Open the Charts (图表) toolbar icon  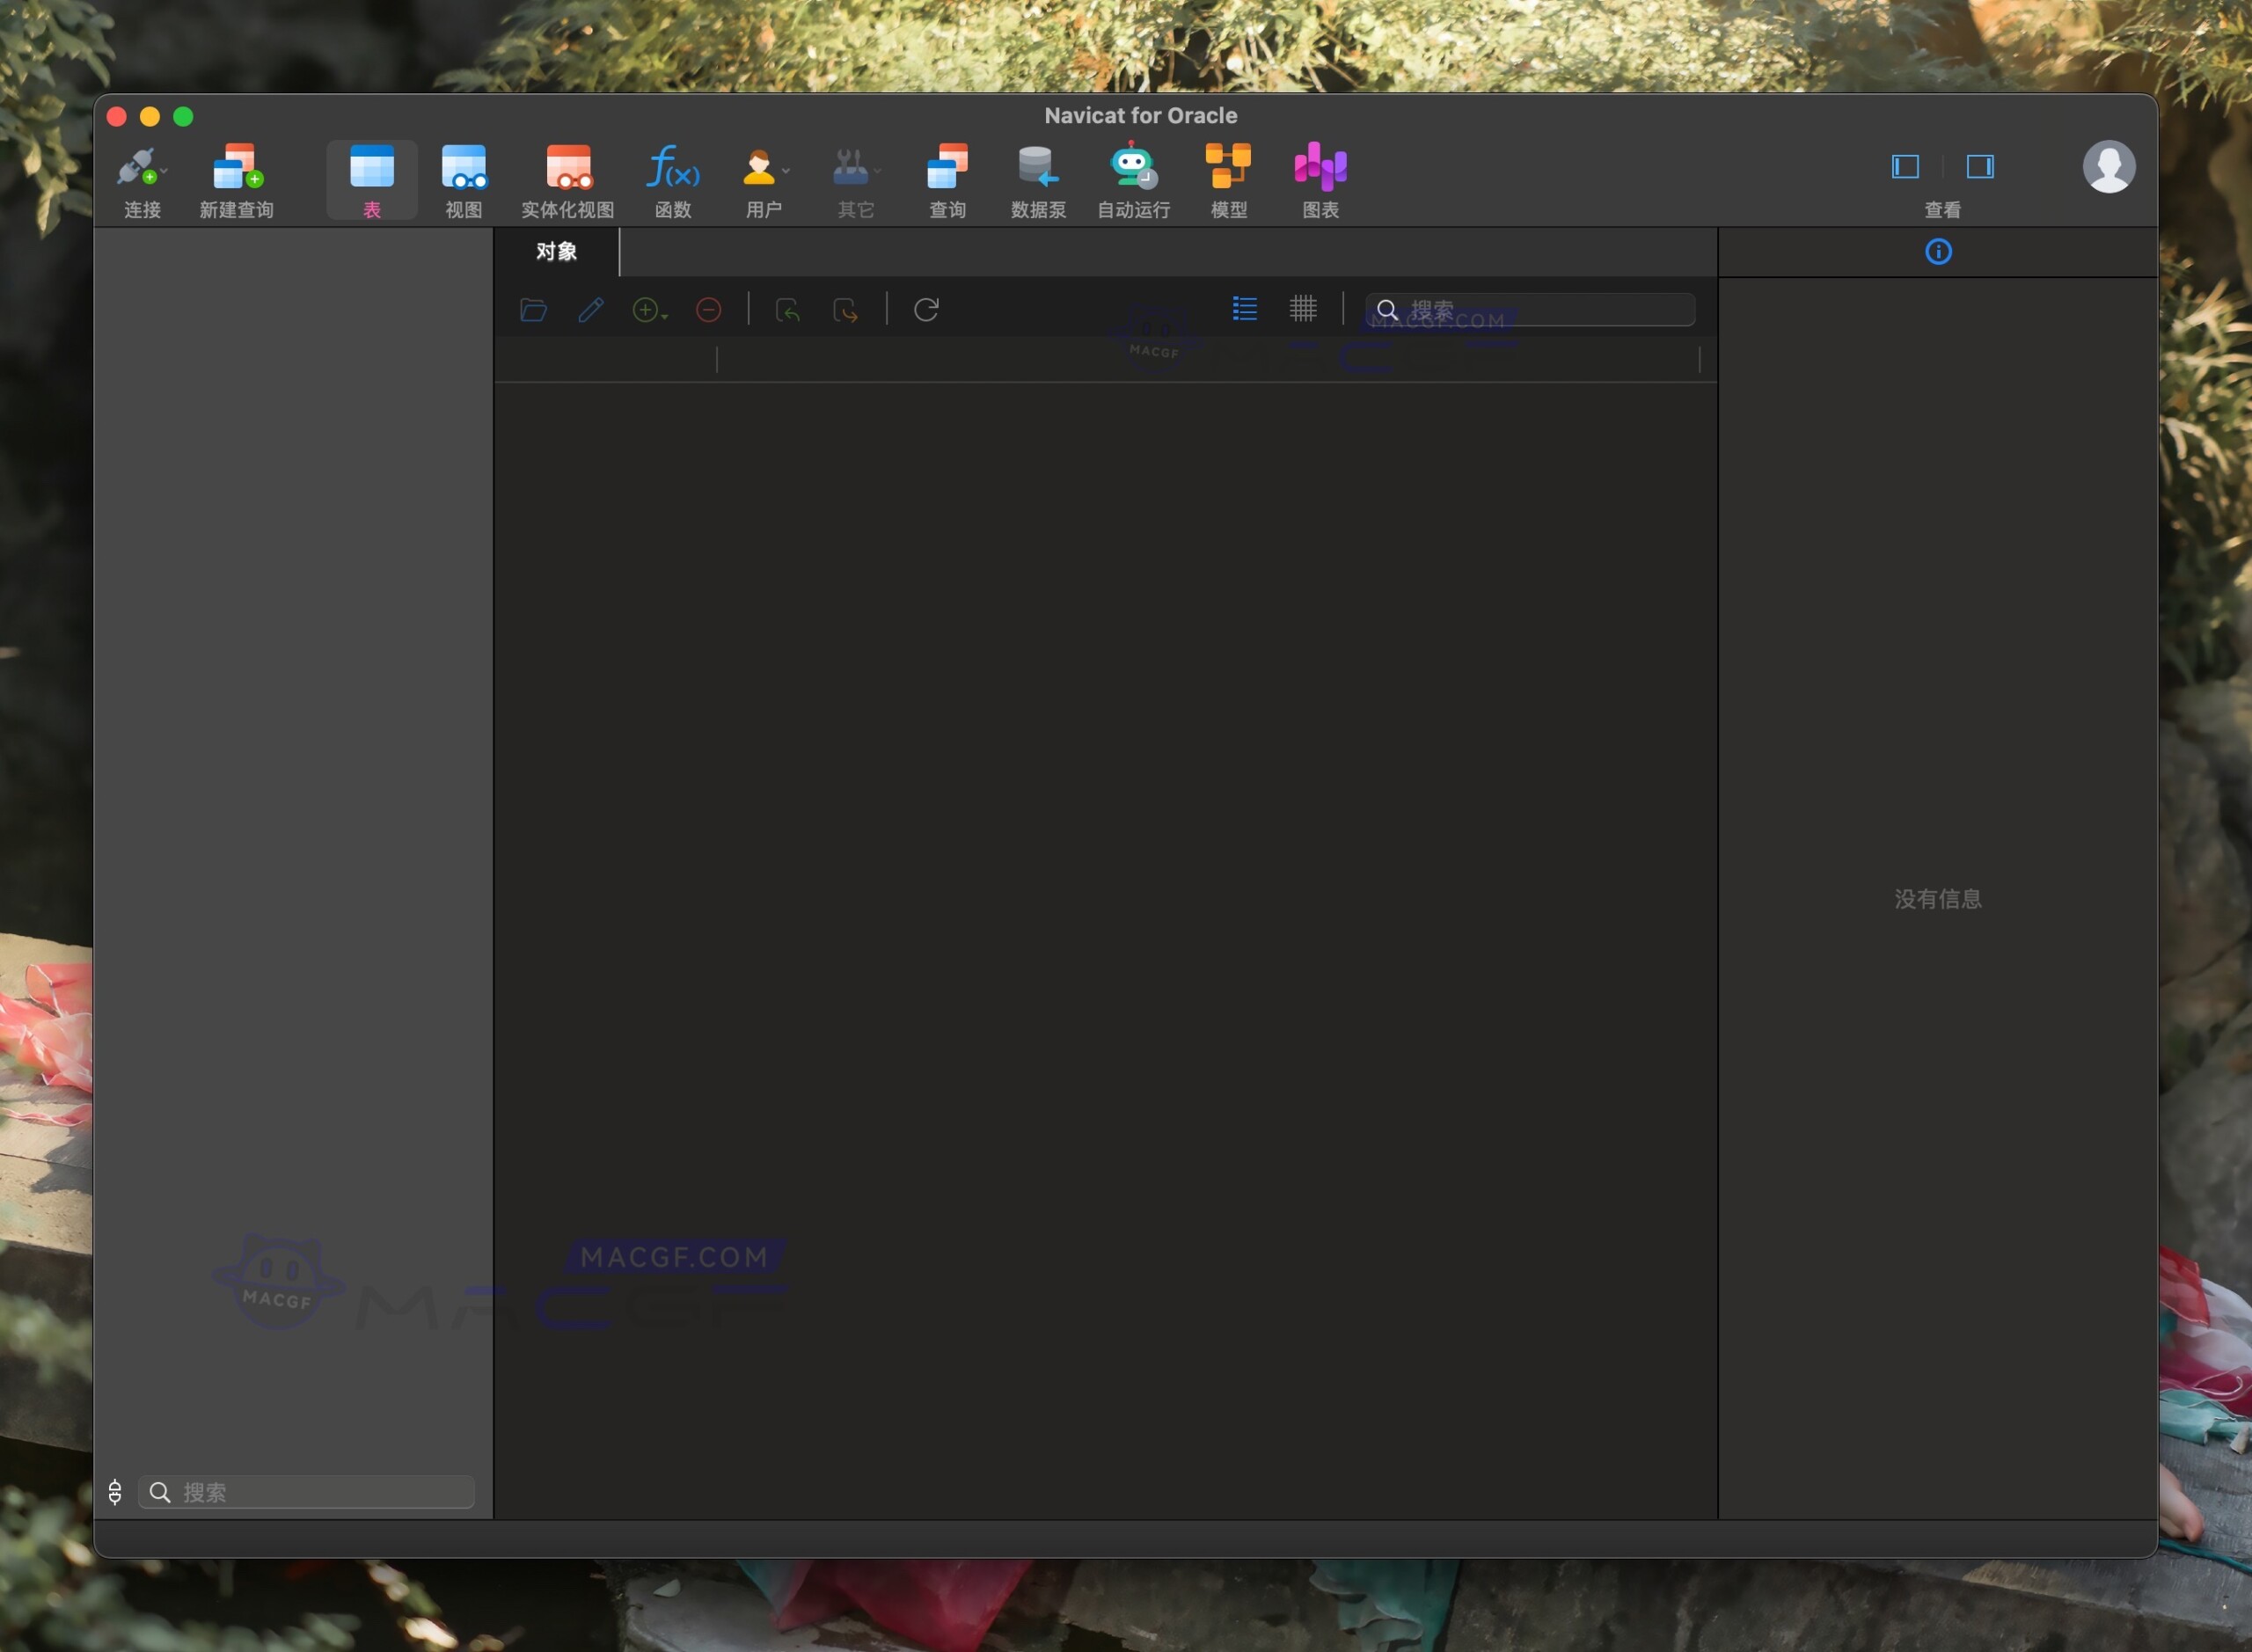[x=1319, y=167]
